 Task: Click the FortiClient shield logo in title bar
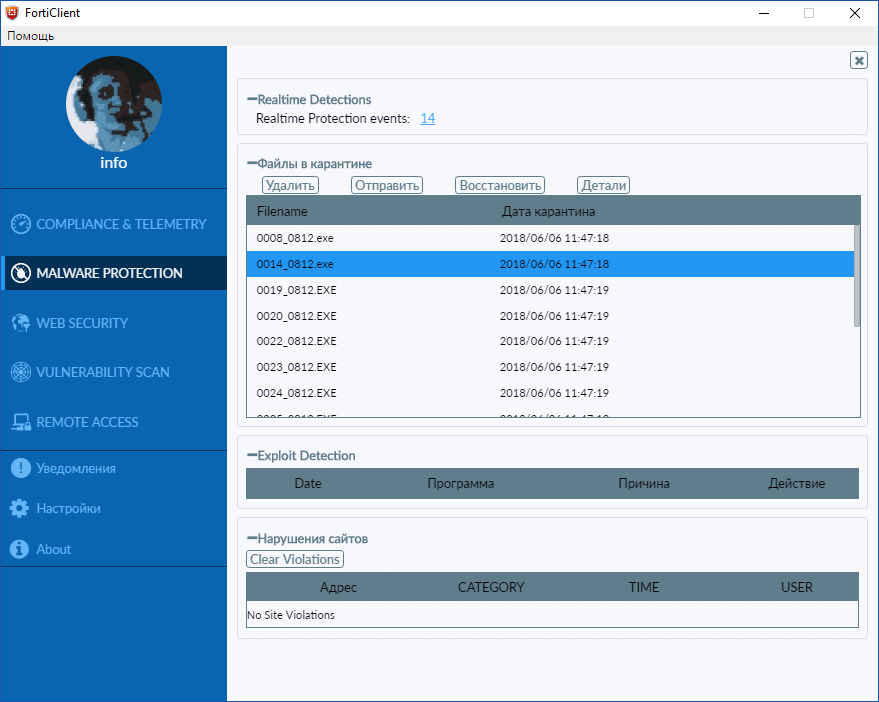pyautogui.click(x=12, y=13)
